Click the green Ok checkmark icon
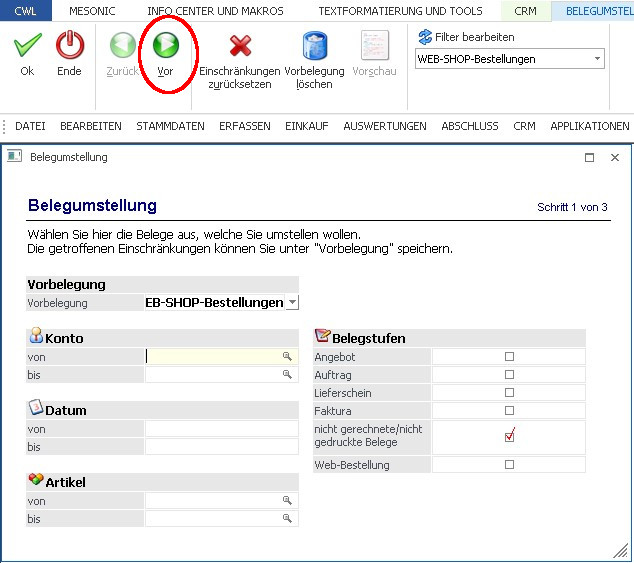Viewport: 634px width, 563px height. pyautogui.click(x=27, y=46)
